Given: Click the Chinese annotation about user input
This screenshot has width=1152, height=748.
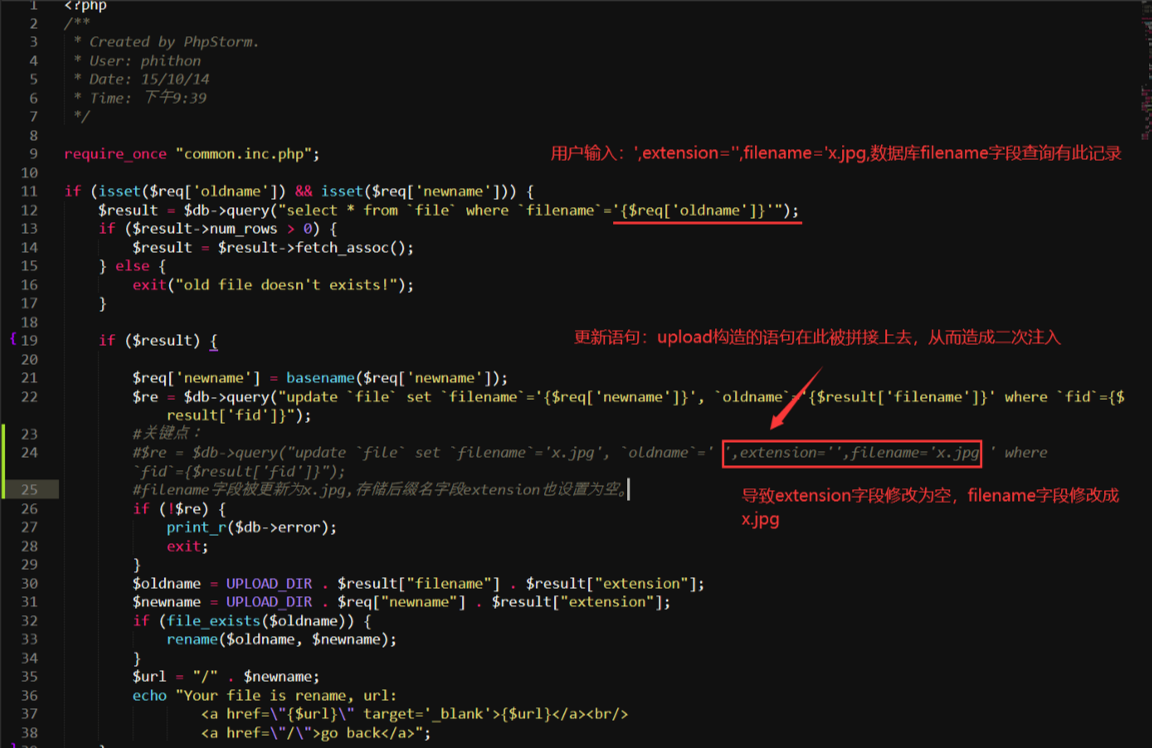Looking at the screenshot, I should pyautogui.click(x=836, y=153).
